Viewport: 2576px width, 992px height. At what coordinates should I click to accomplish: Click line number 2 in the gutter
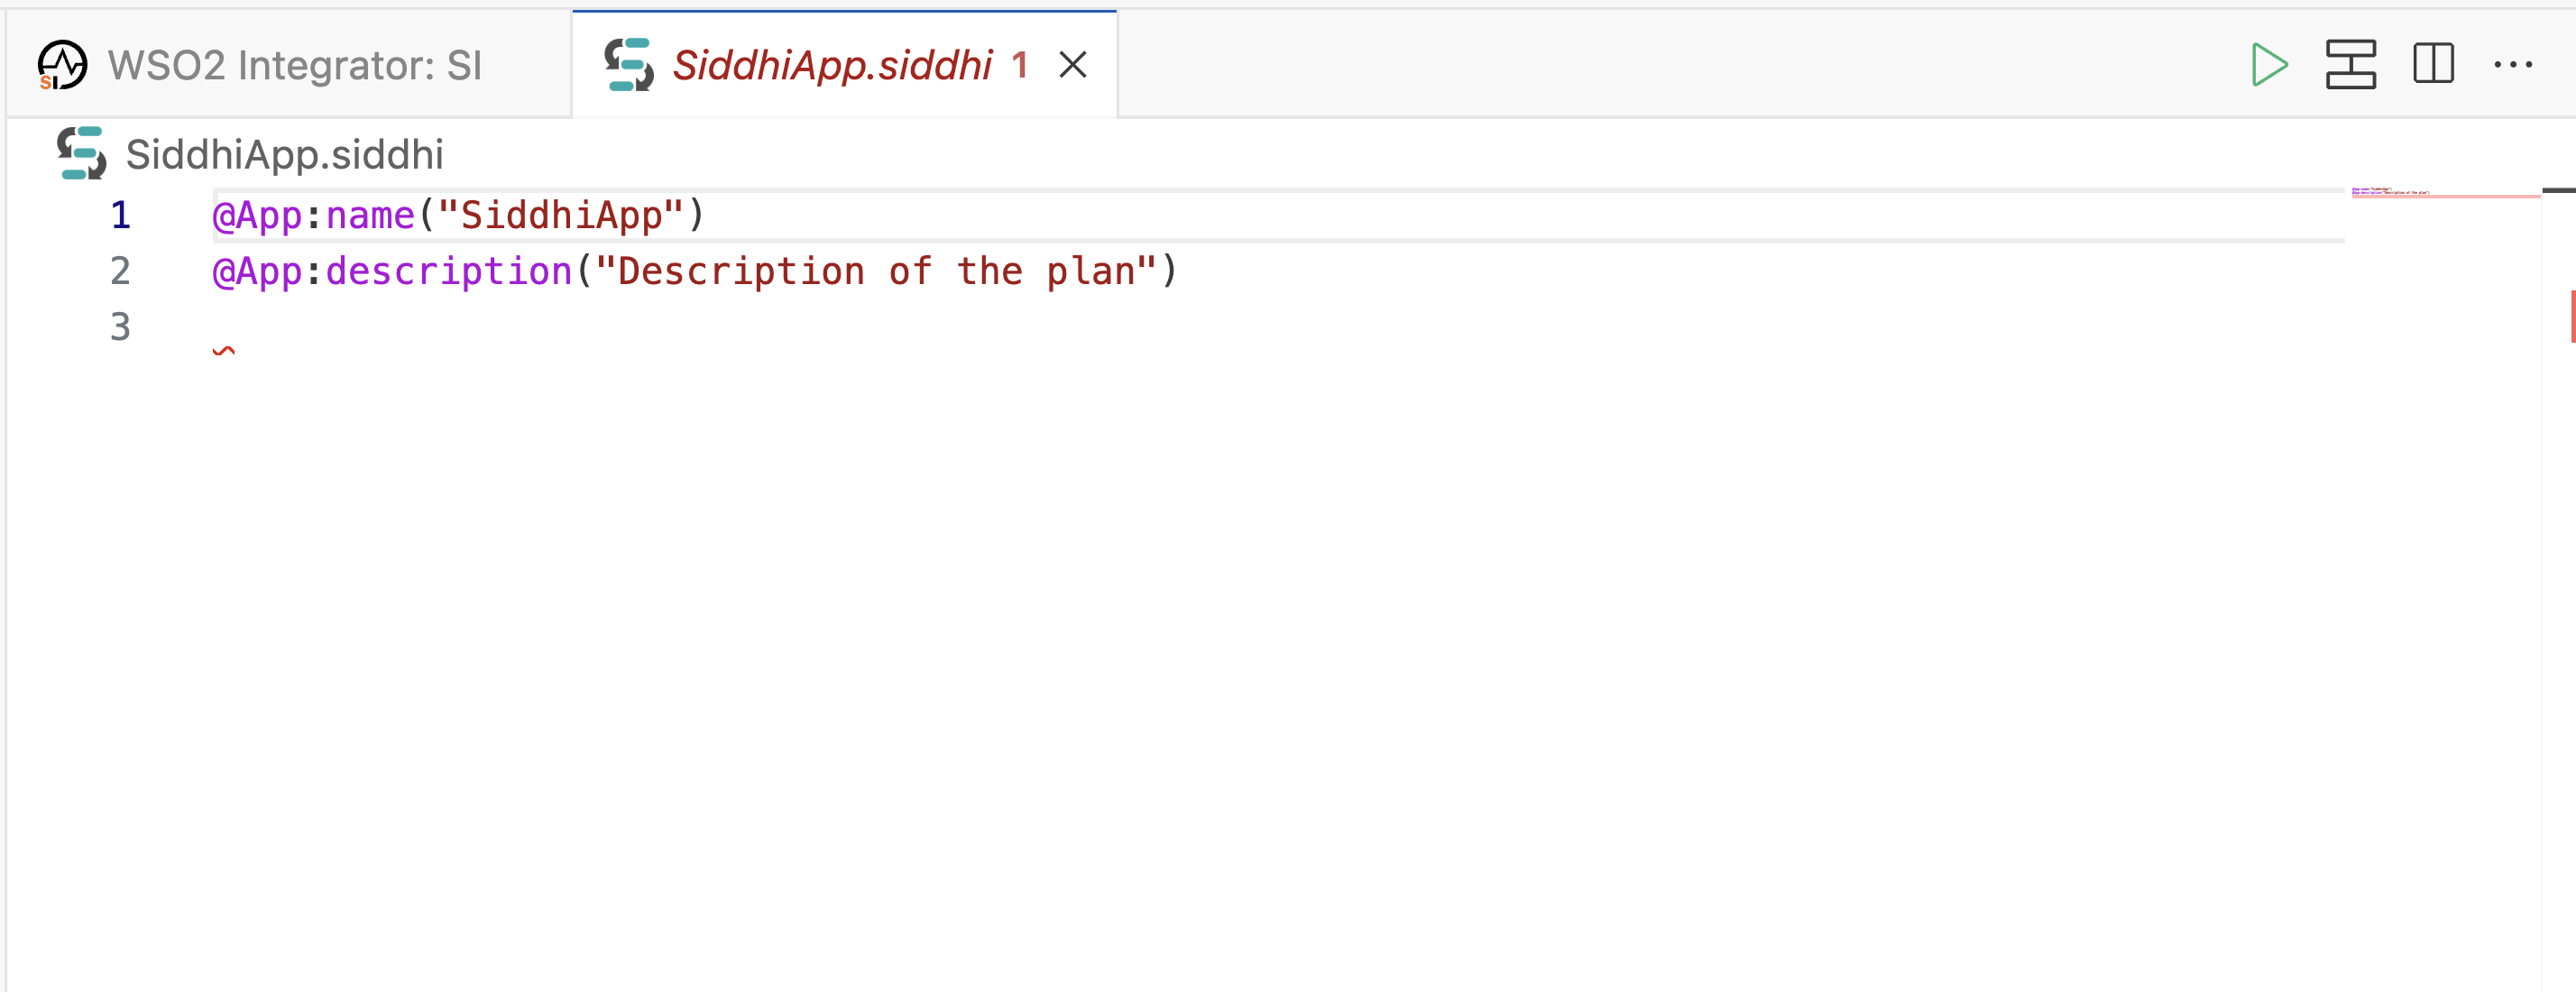coord(120,271)
